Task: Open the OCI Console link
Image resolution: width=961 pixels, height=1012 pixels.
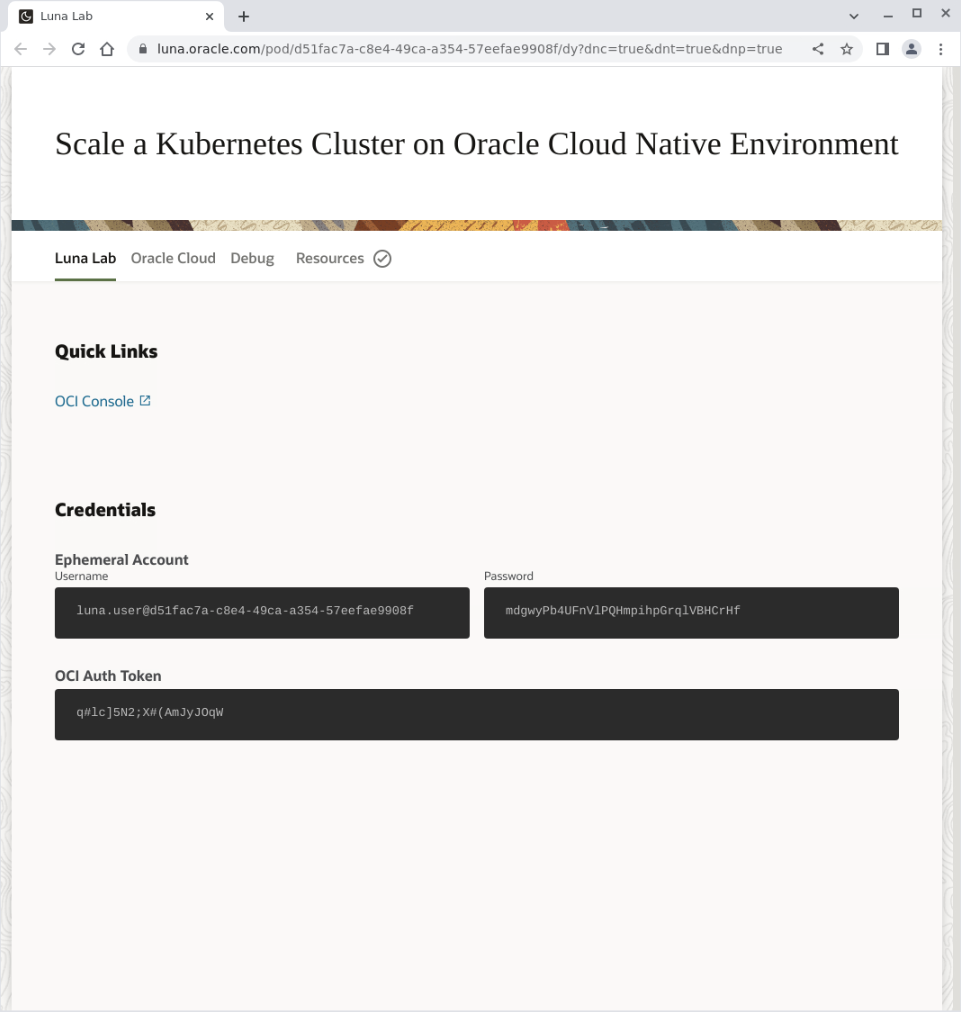Action: point(94,400)
